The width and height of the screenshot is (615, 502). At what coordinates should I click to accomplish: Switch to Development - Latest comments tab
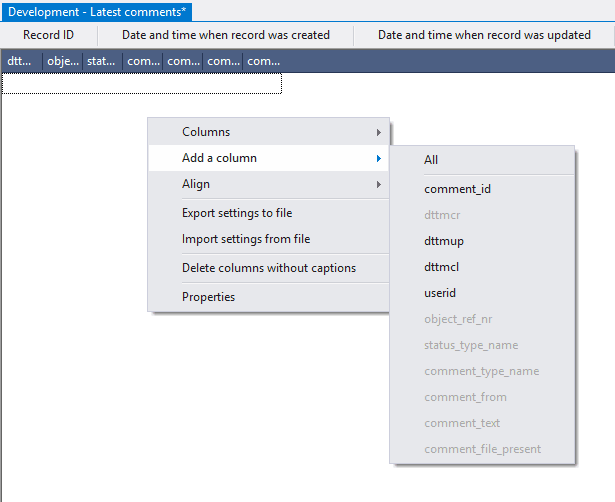[x=98, y=12]
